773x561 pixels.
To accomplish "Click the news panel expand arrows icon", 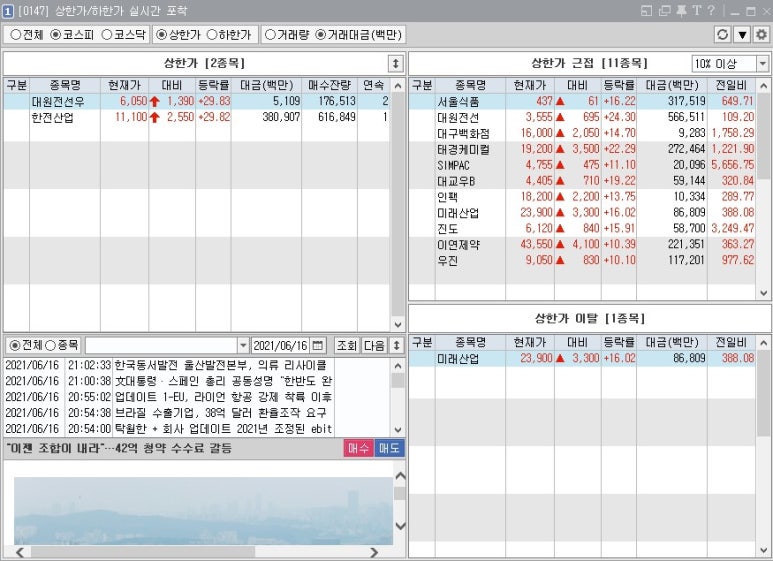I will pos(396,345).
